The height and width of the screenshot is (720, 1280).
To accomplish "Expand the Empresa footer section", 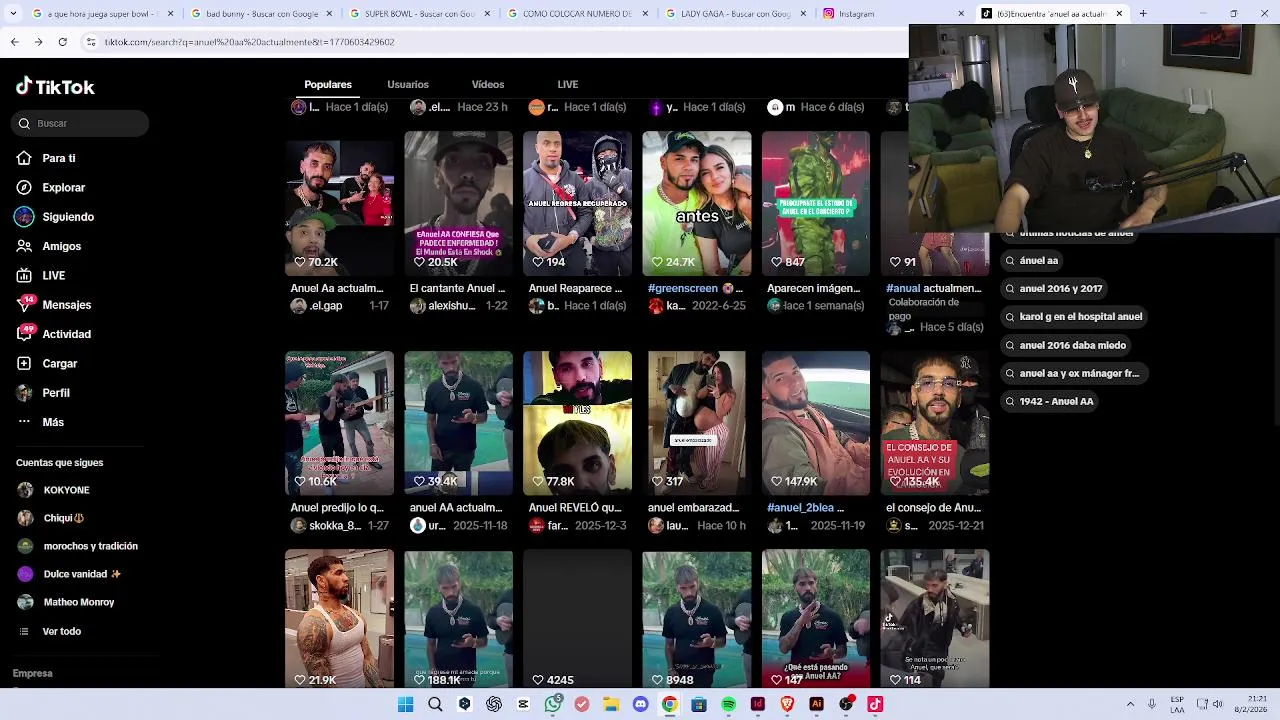I will [33, 673].
